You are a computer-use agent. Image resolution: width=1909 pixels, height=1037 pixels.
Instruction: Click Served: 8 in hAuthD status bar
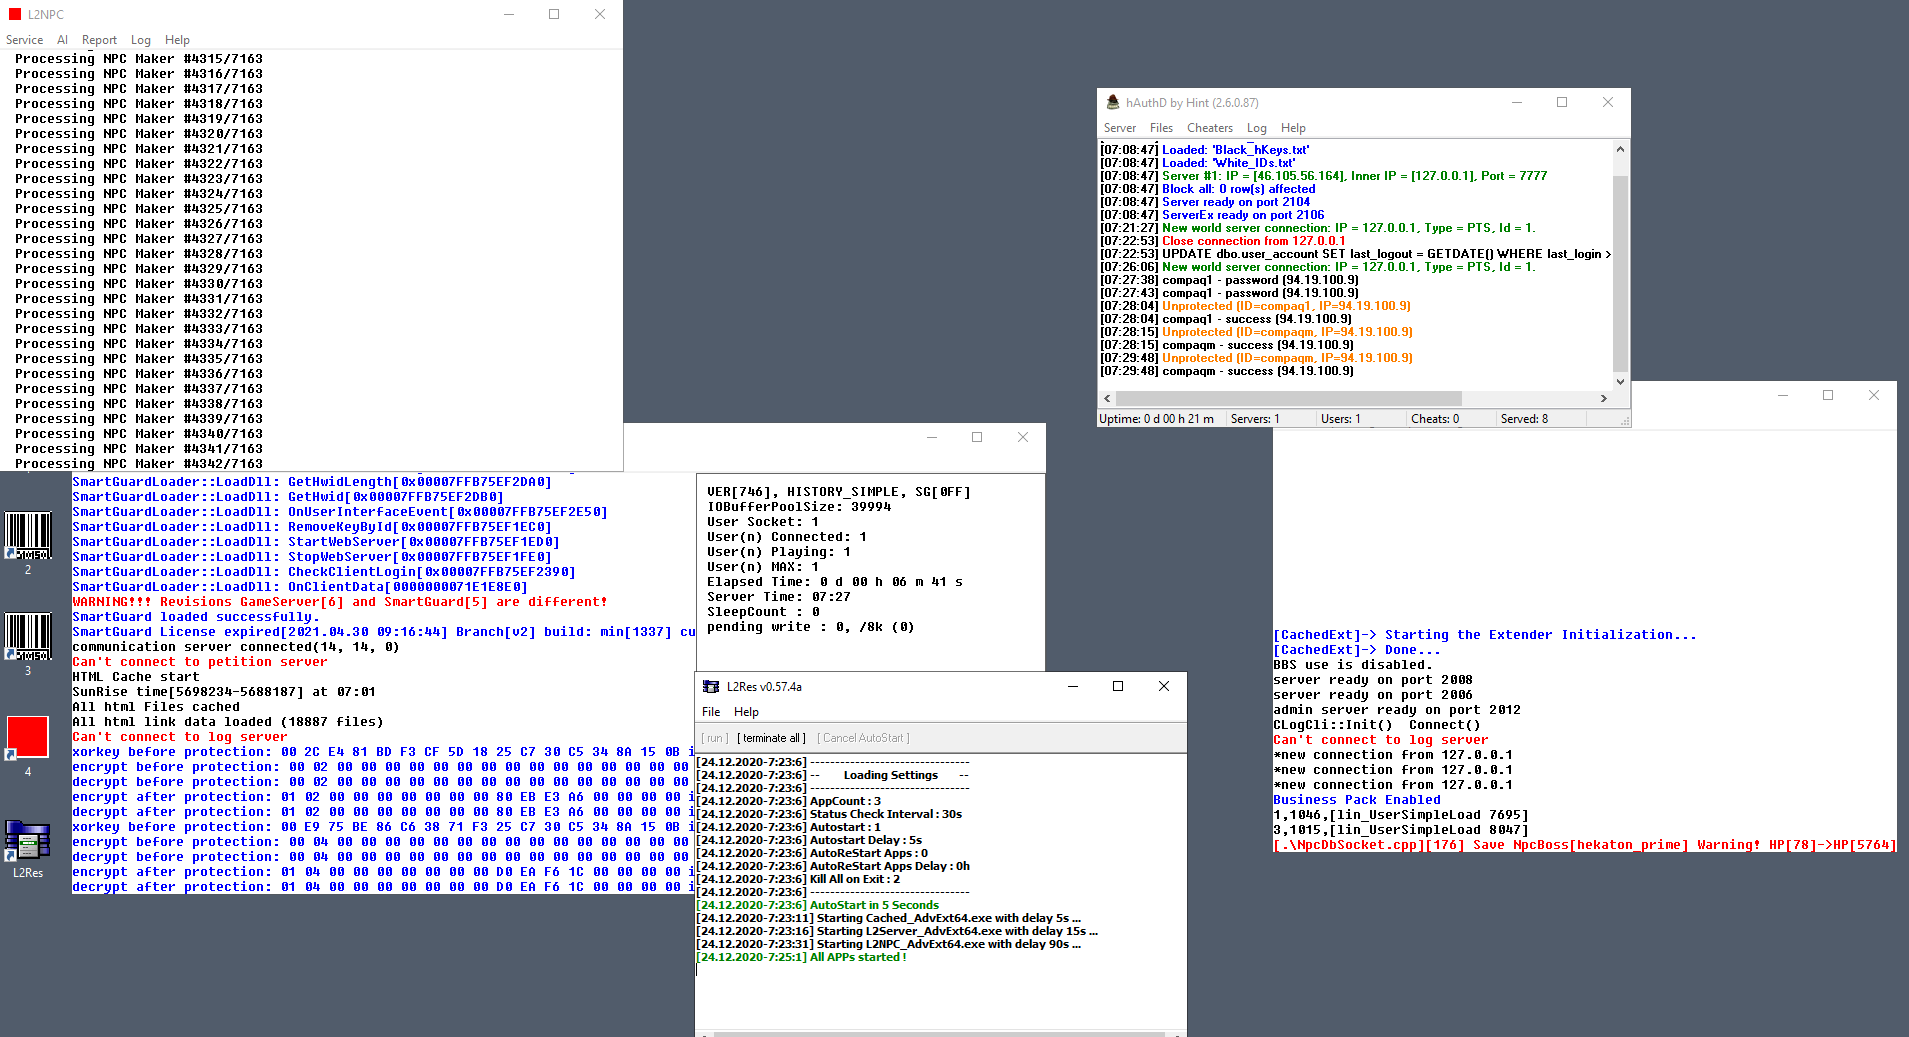(x=1524, y=419)
